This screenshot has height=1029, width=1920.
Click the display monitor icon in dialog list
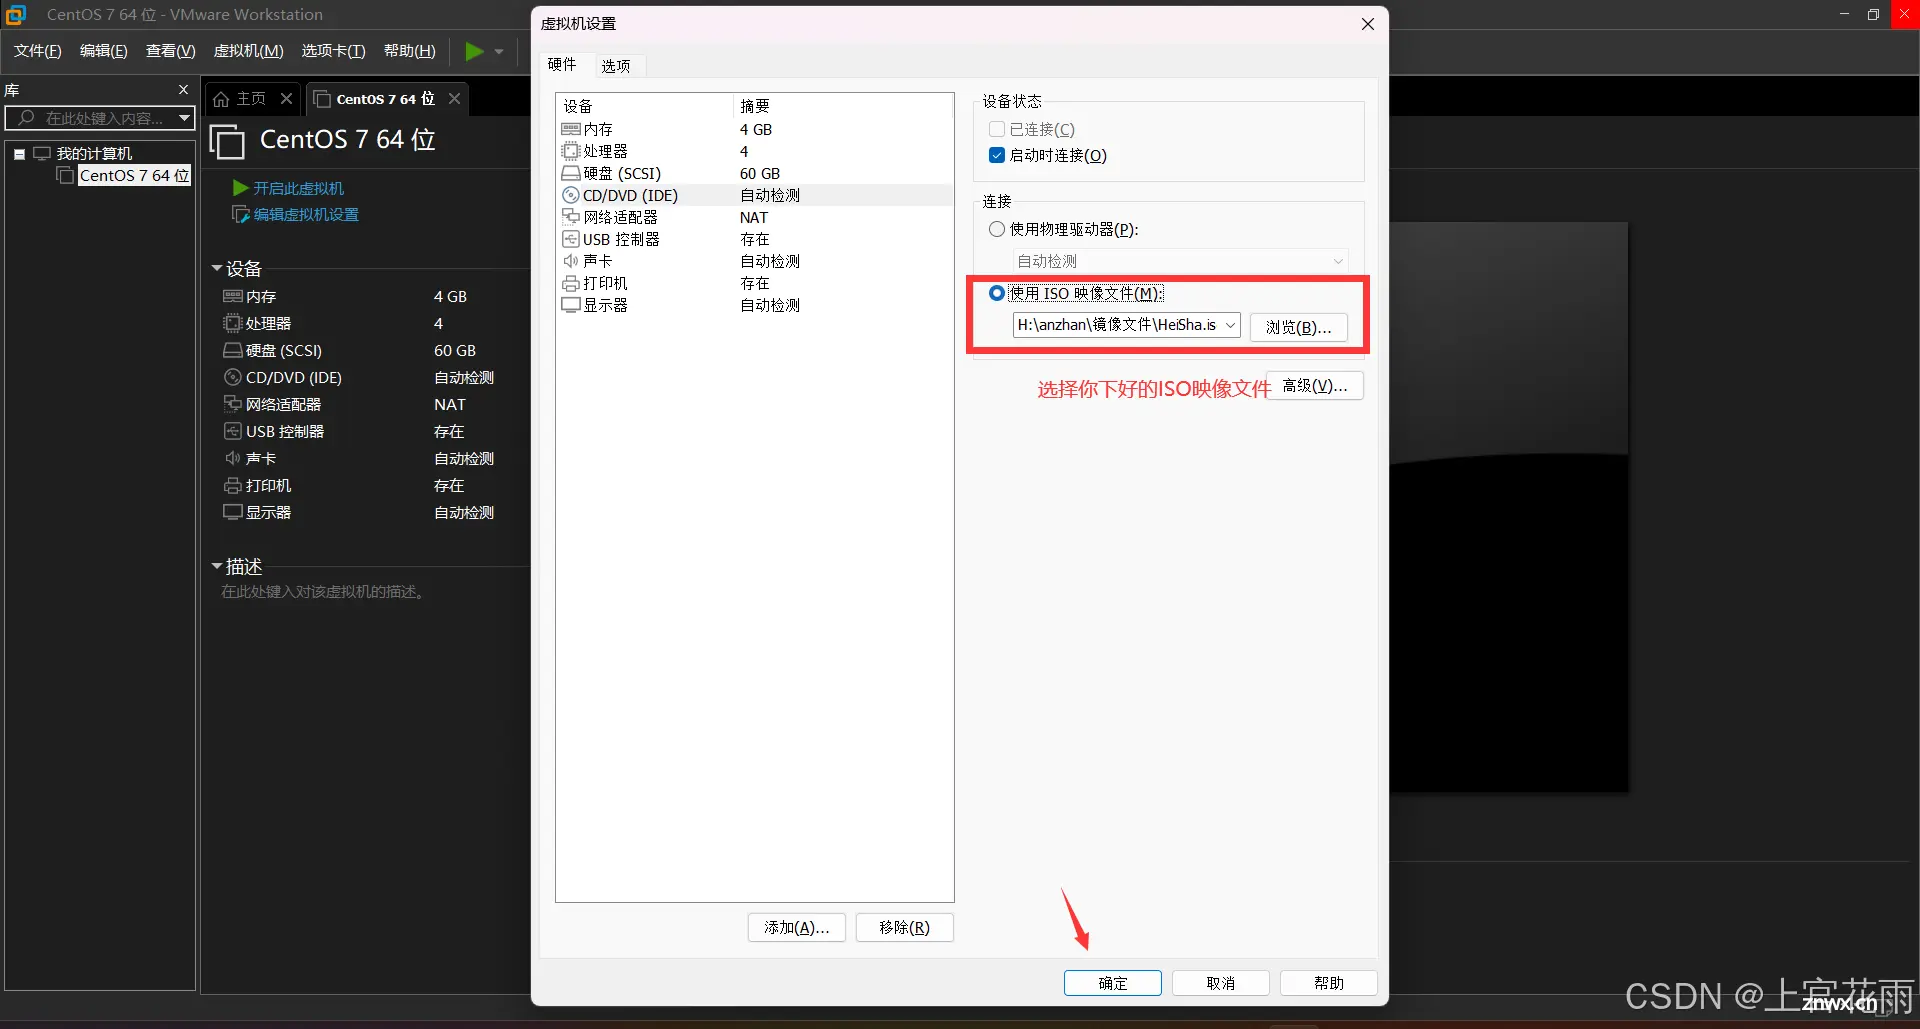pyautogui.click(x=571, y=305)
